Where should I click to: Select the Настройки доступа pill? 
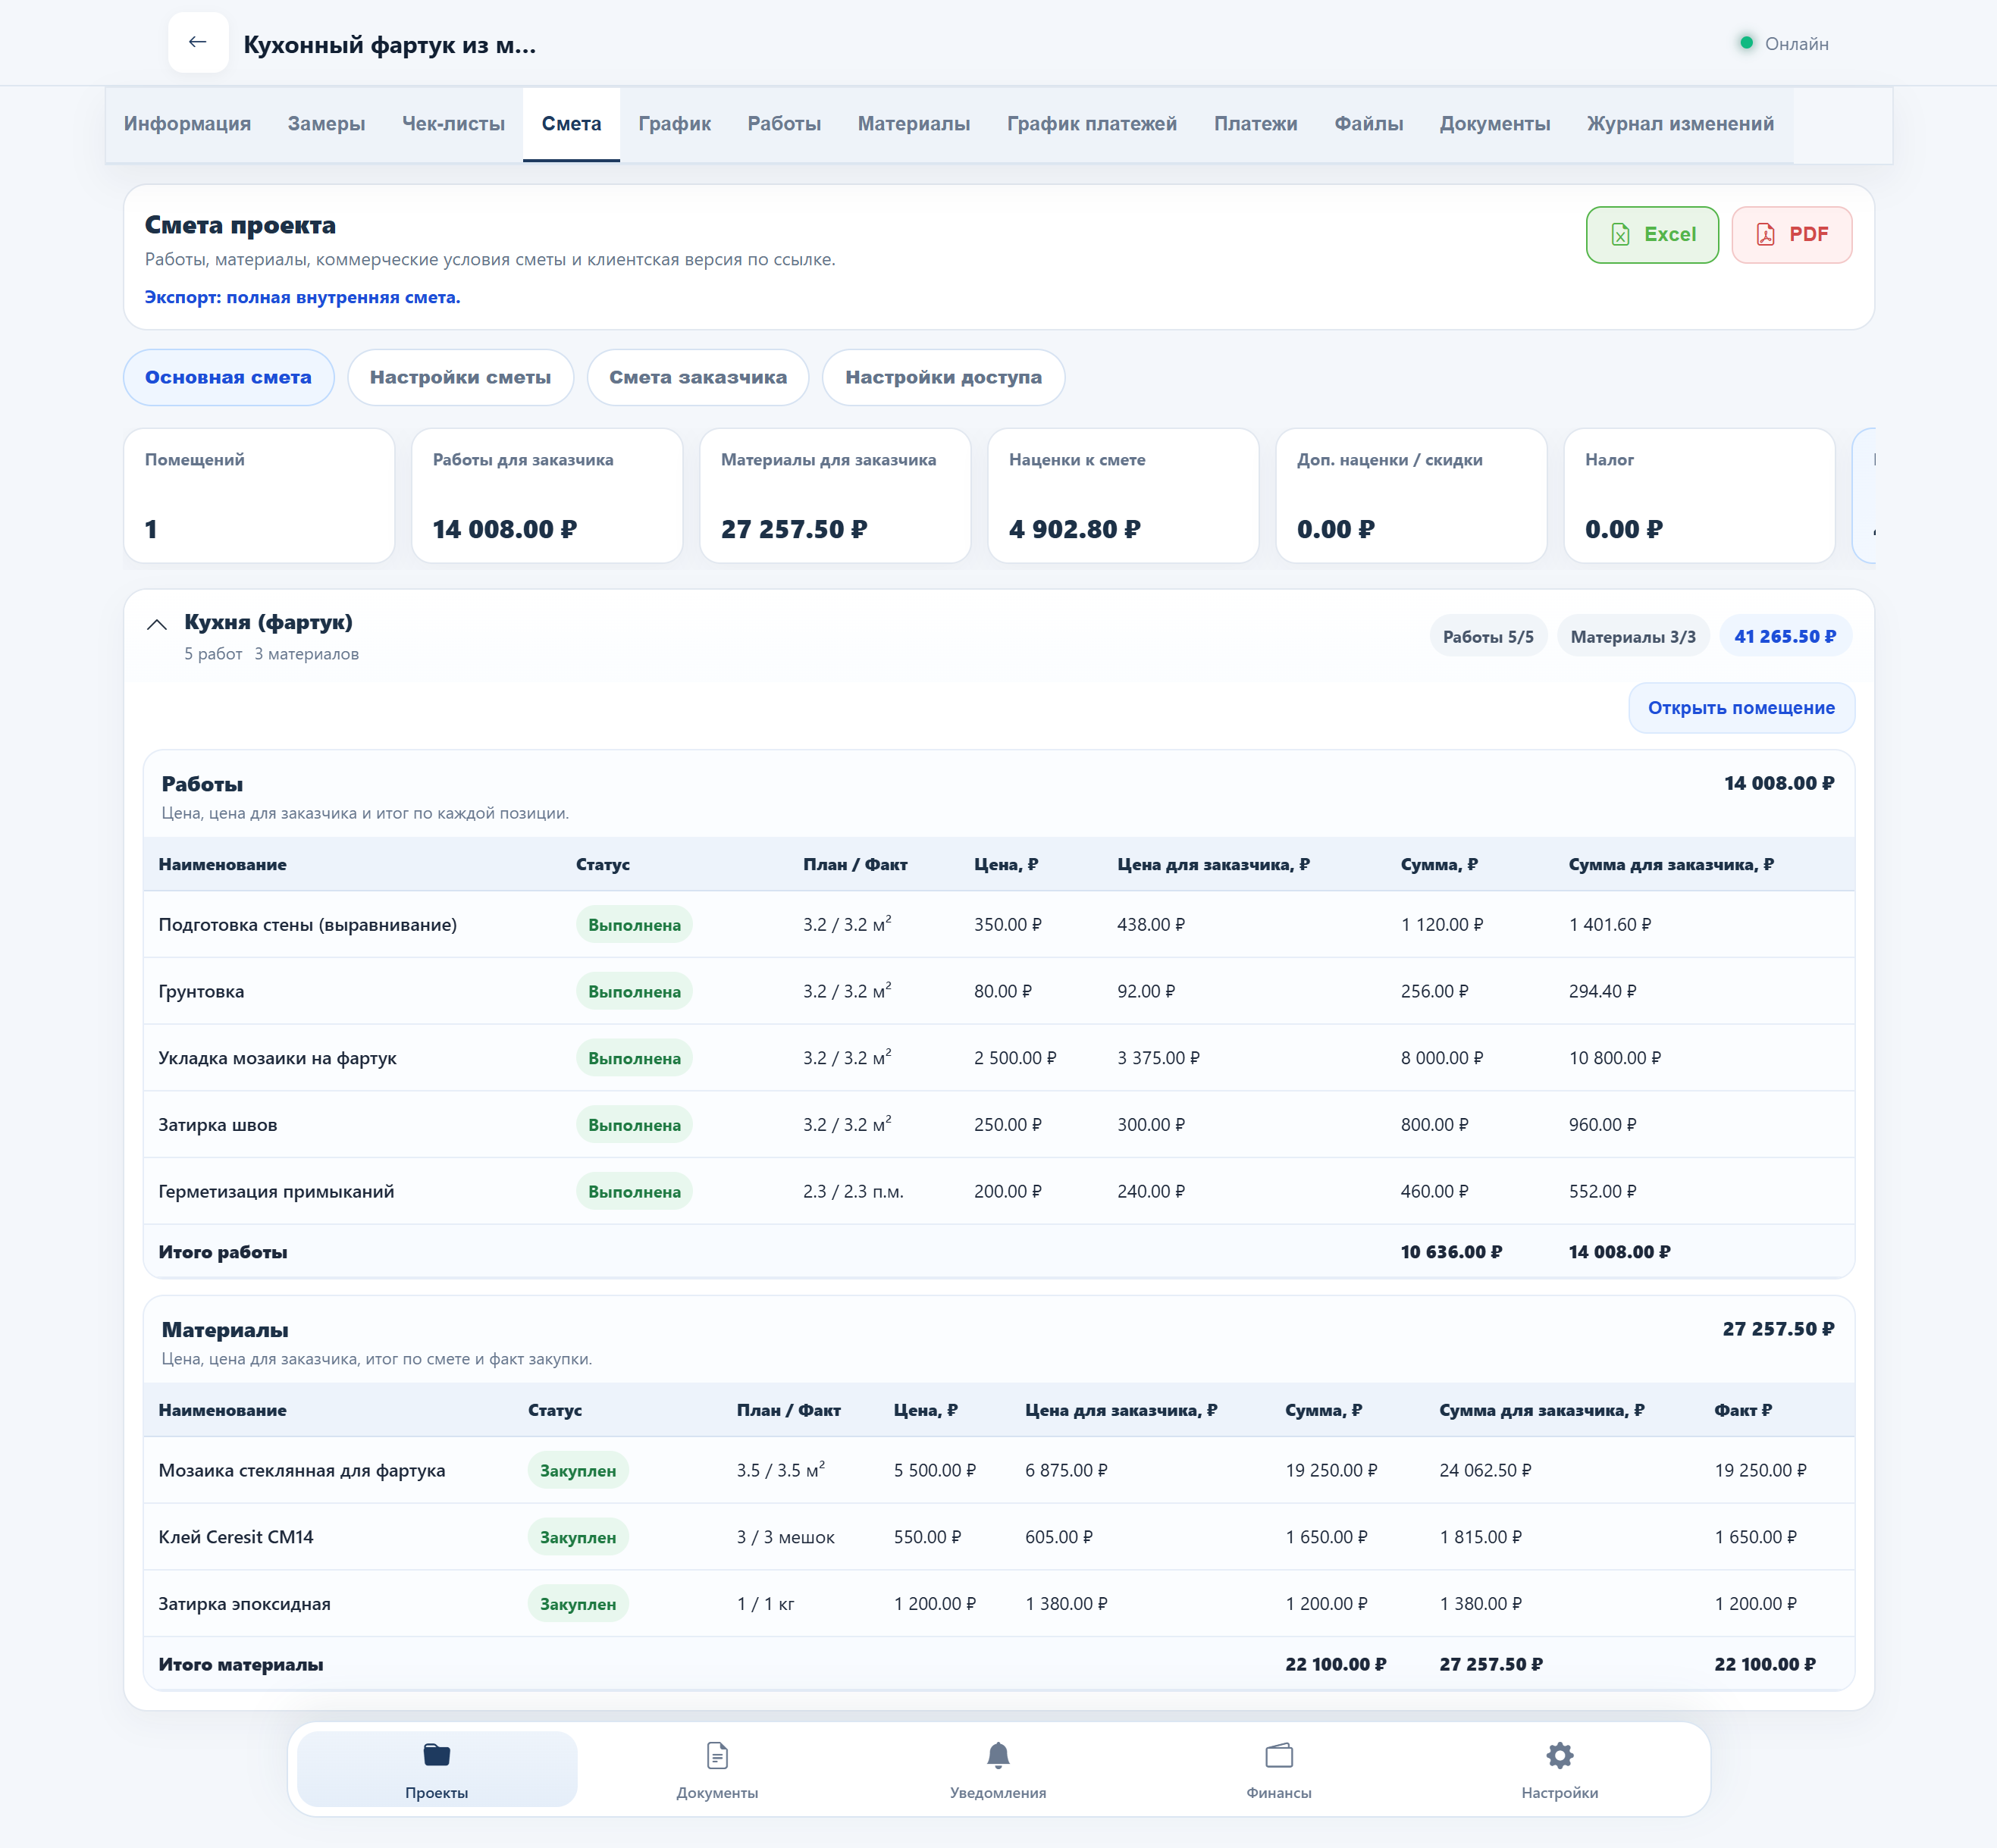(942, 377)
